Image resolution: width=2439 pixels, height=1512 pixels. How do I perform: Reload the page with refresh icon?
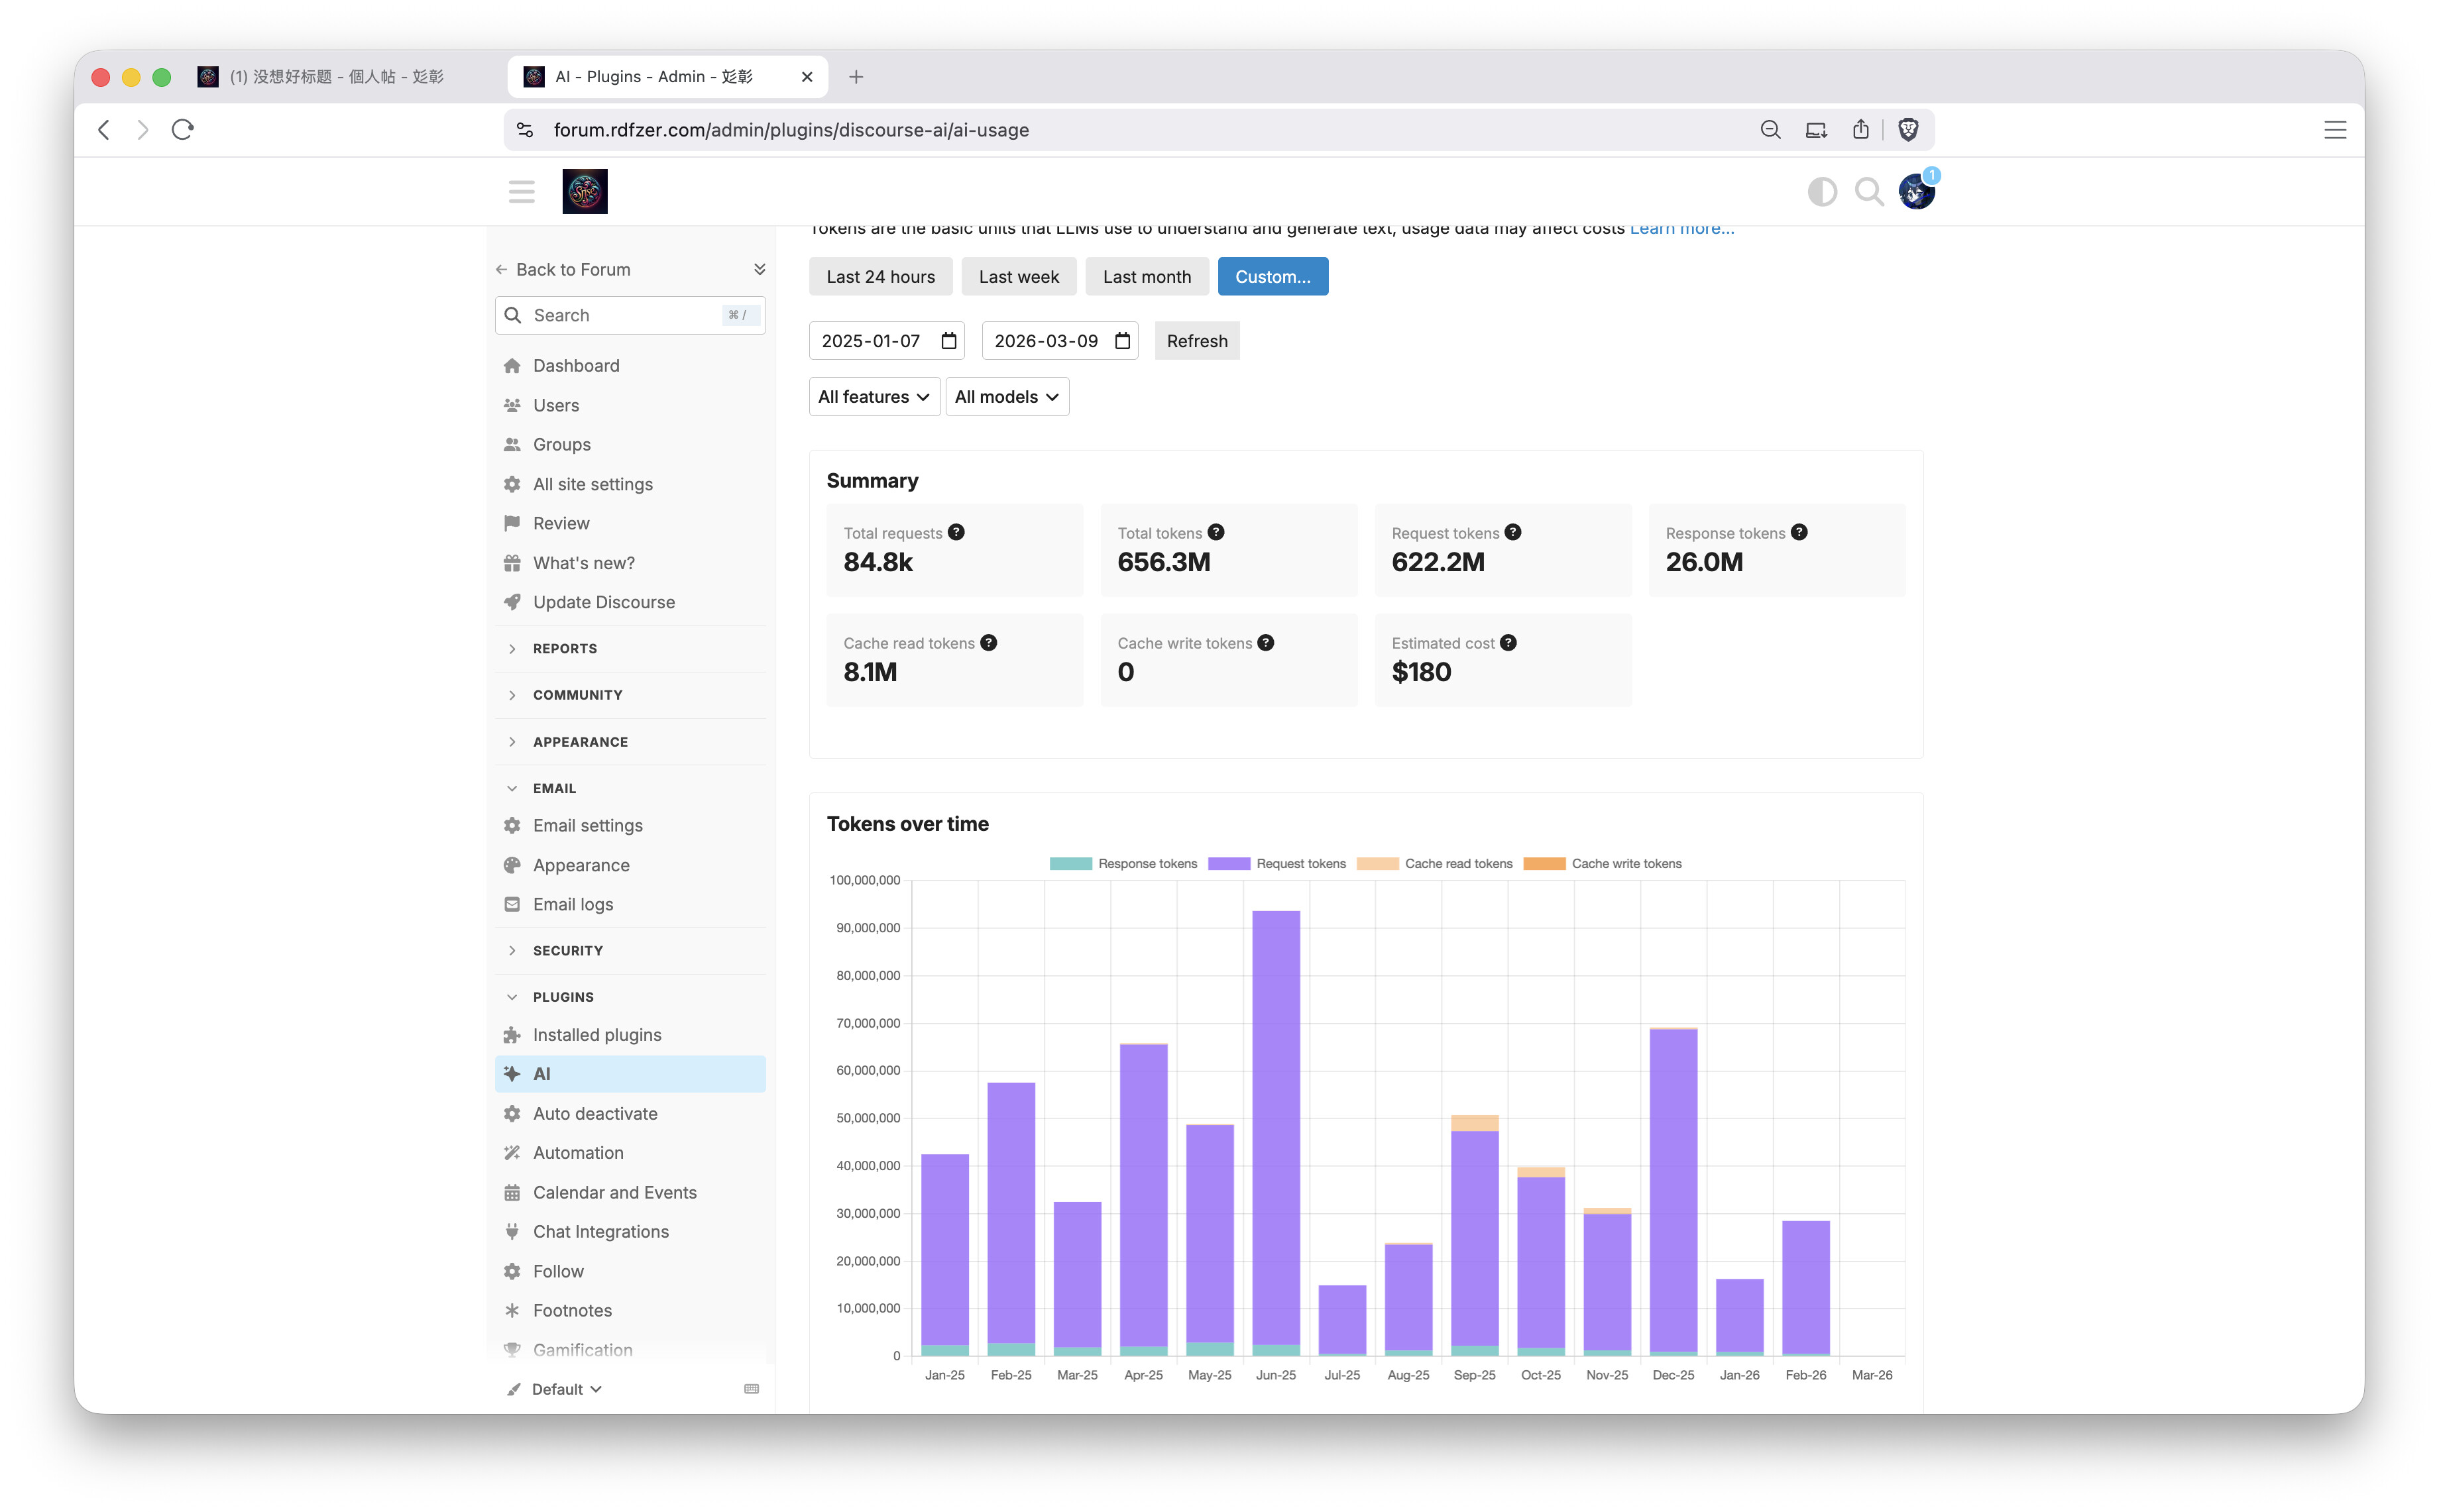182,130
